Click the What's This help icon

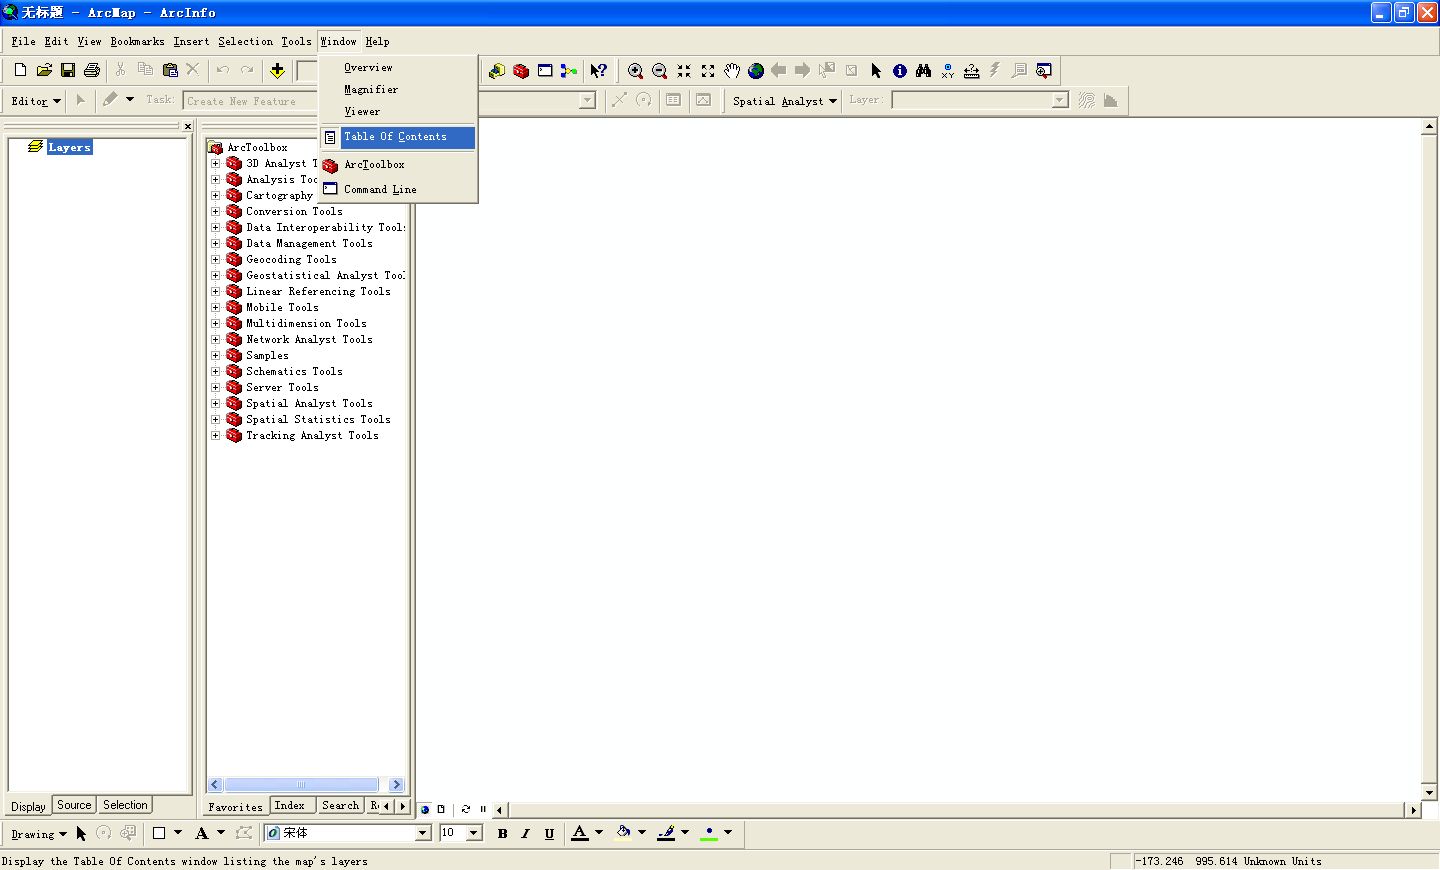[x=598, y=70]
